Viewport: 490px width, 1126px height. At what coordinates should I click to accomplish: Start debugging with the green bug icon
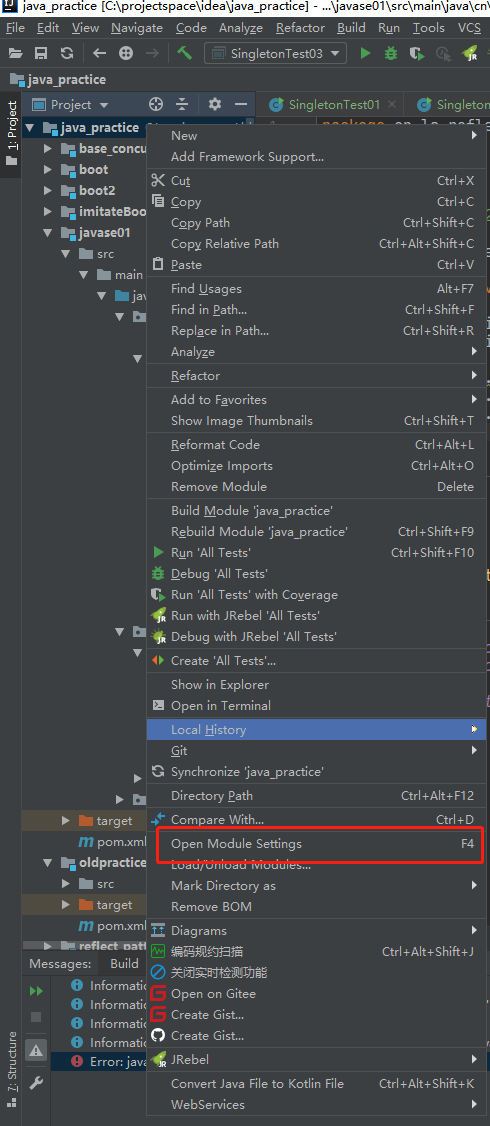click(391, 53)
